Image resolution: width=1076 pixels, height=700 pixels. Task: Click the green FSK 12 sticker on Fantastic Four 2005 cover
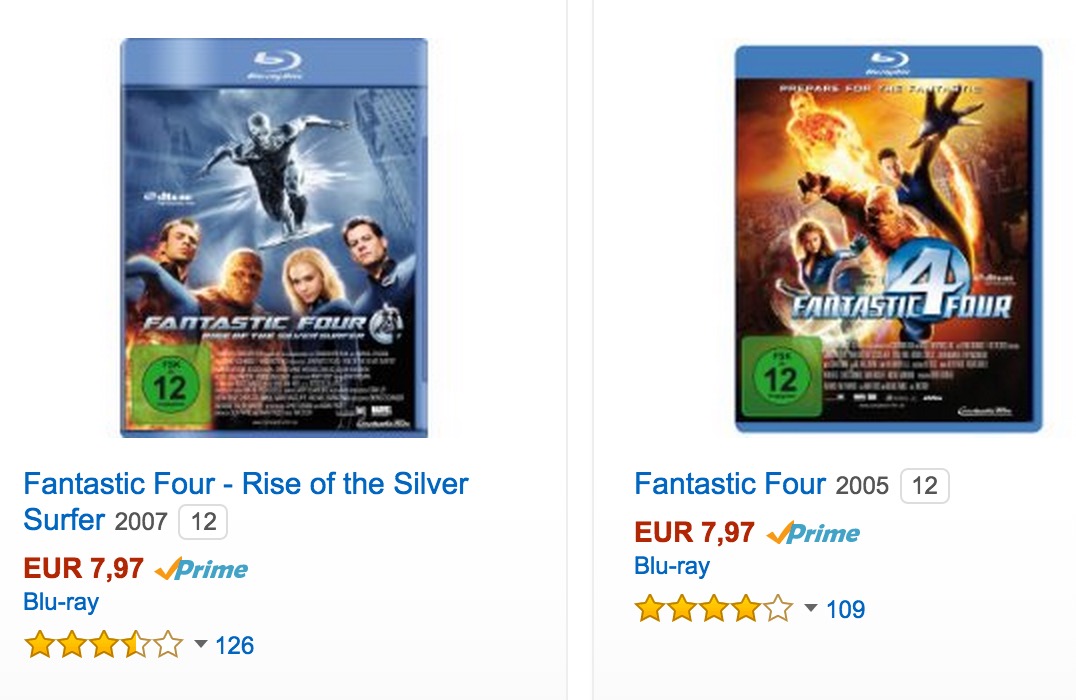[780, 377]
